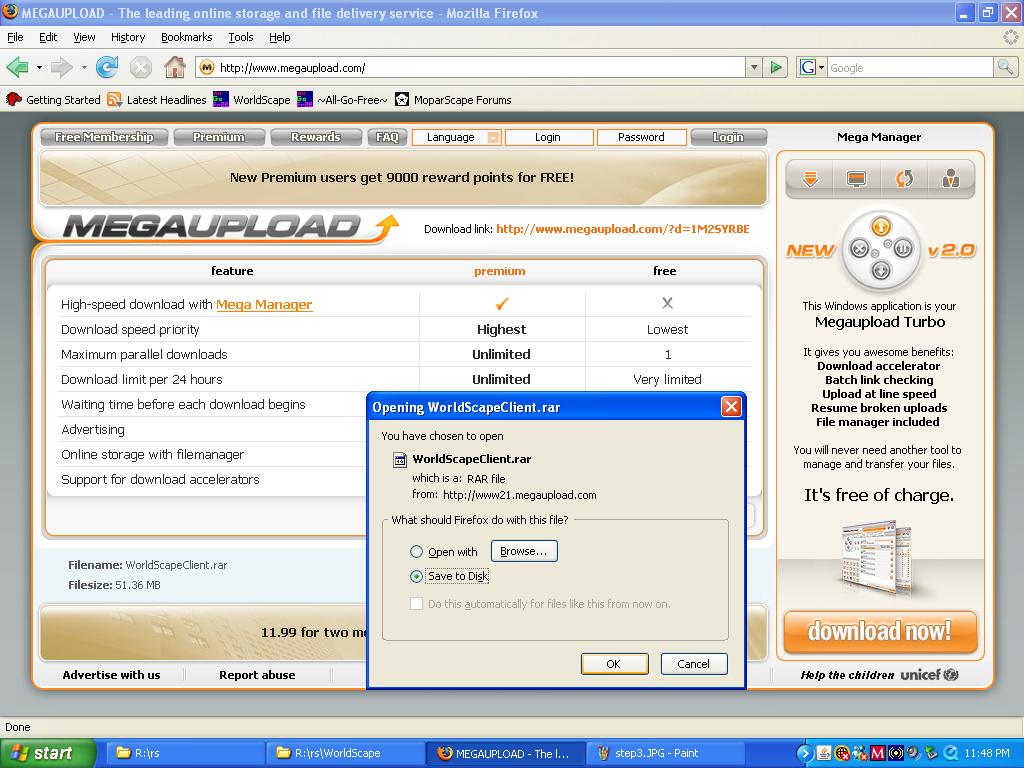Viewport: 1024px width, 768px height.
Task: Open the Forward button history dropdown arrow
Action: coord(84,67)
